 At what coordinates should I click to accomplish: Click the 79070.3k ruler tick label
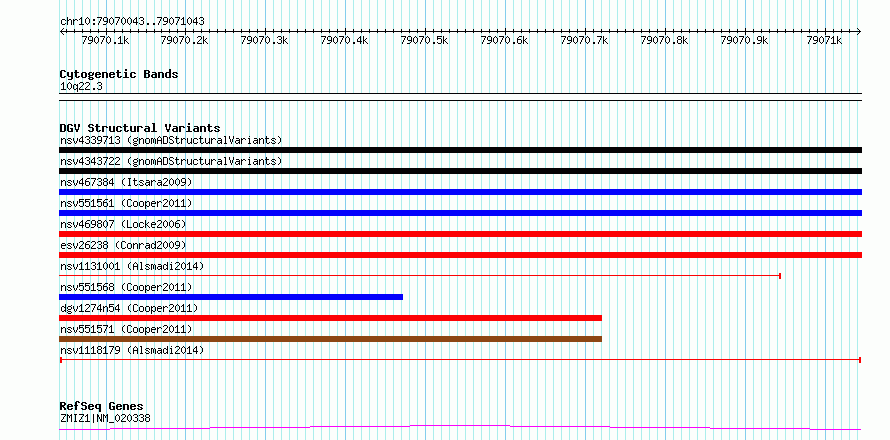point(265,40)
